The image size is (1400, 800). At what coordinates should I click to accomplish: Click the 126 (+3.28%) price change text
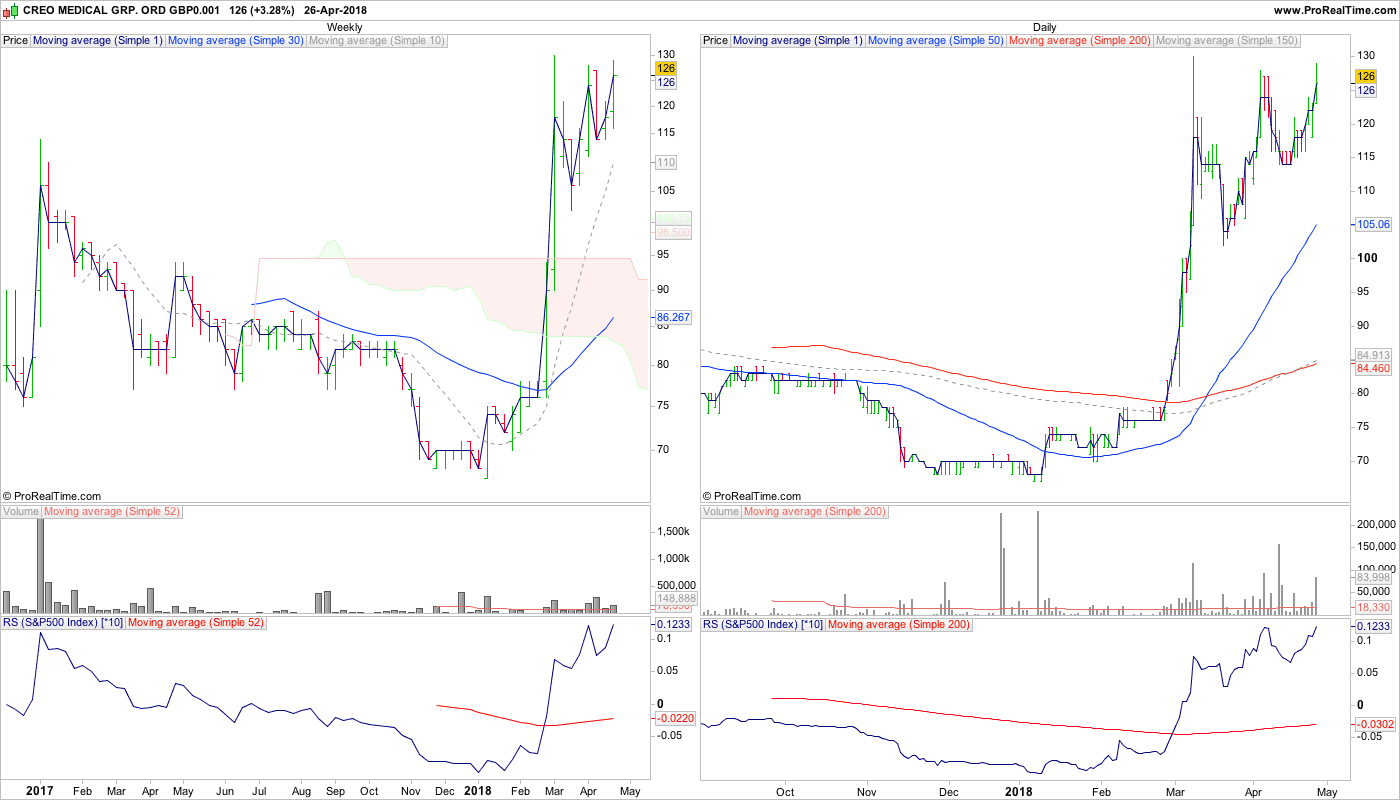pos(262,10)
